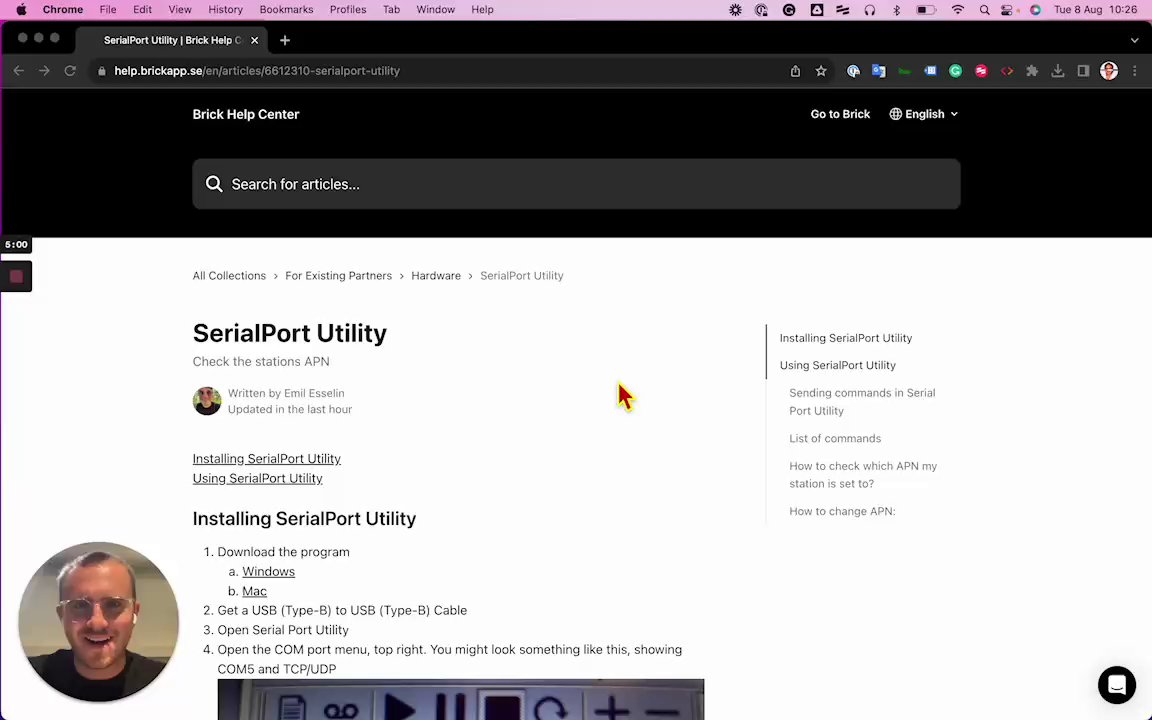Navigate to Hardware breadcrumb
This screenshot has height=720, width=1152.
[436, 276]
